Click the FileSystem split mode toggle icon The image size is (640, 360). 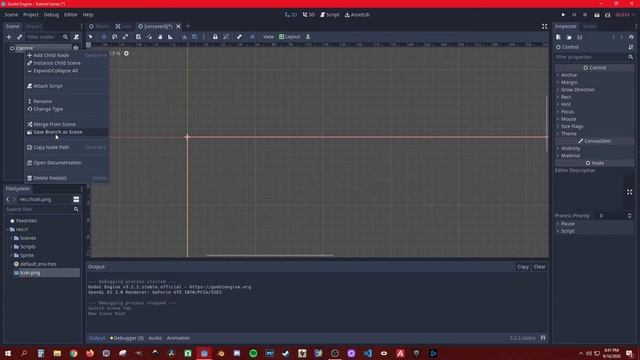coord(76,199)
